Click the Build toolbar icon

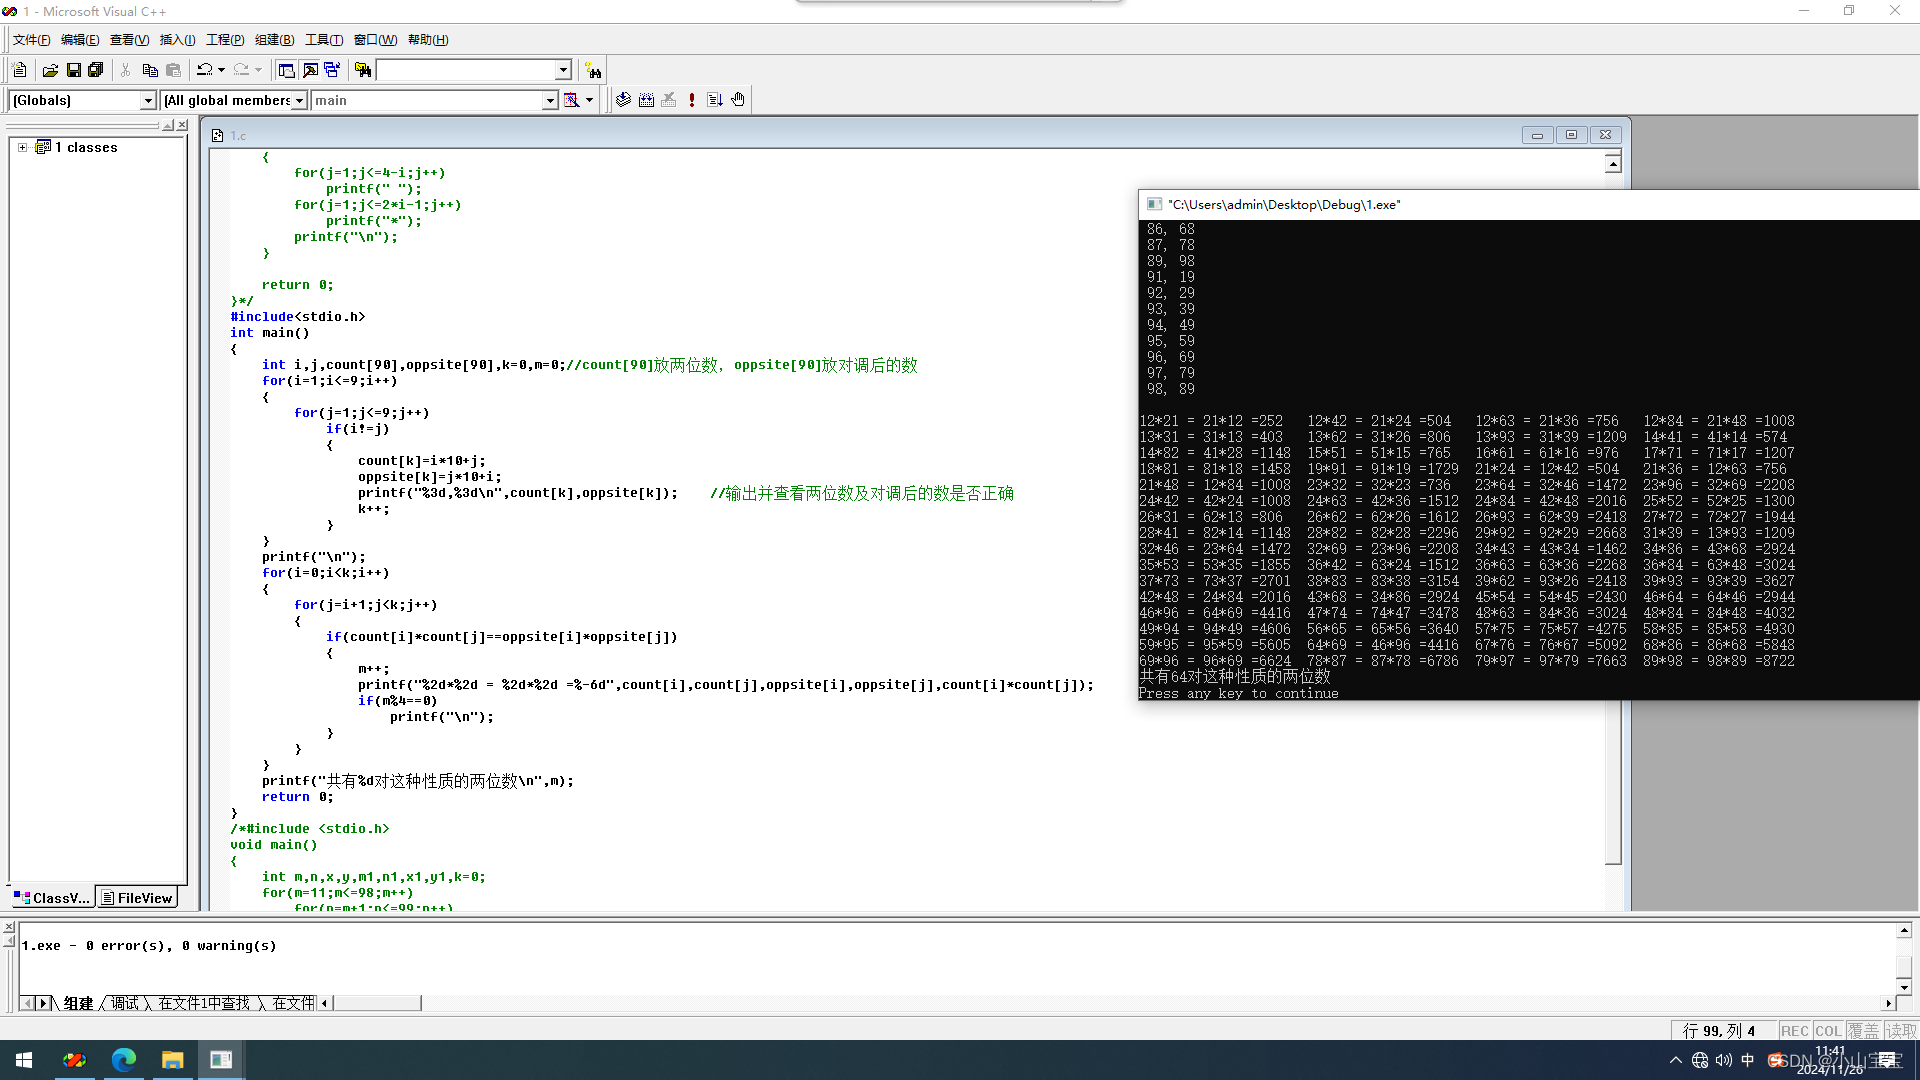pos(646,100)
